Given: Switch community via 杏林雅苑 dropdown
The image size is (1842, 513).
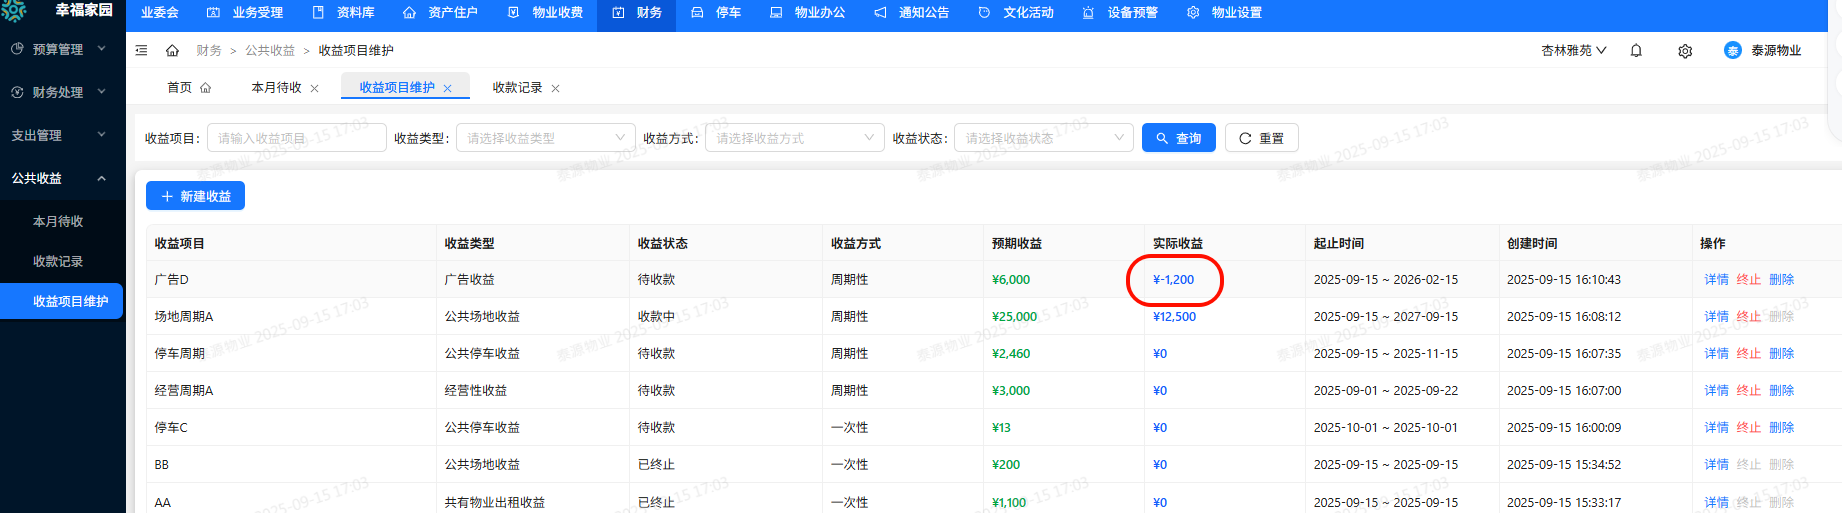Looking at the screenshot, I should click(1573, 50).
